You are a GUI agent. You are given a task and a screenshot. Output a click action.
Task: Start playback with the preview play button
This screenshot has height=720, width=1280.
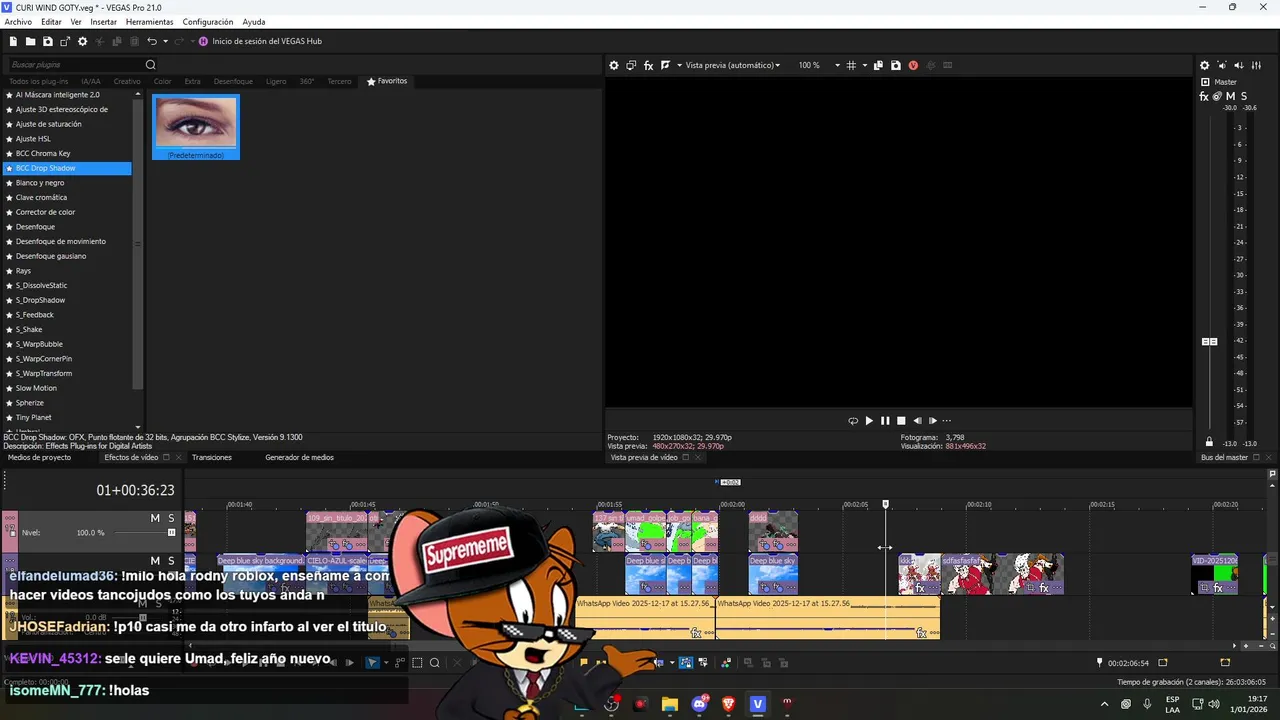click(x=869, y=421)
